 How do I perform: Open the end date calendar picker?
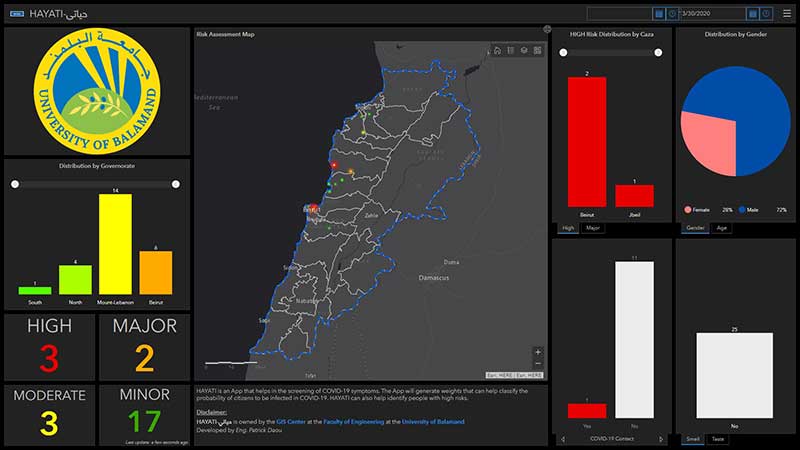click(754, 14)
